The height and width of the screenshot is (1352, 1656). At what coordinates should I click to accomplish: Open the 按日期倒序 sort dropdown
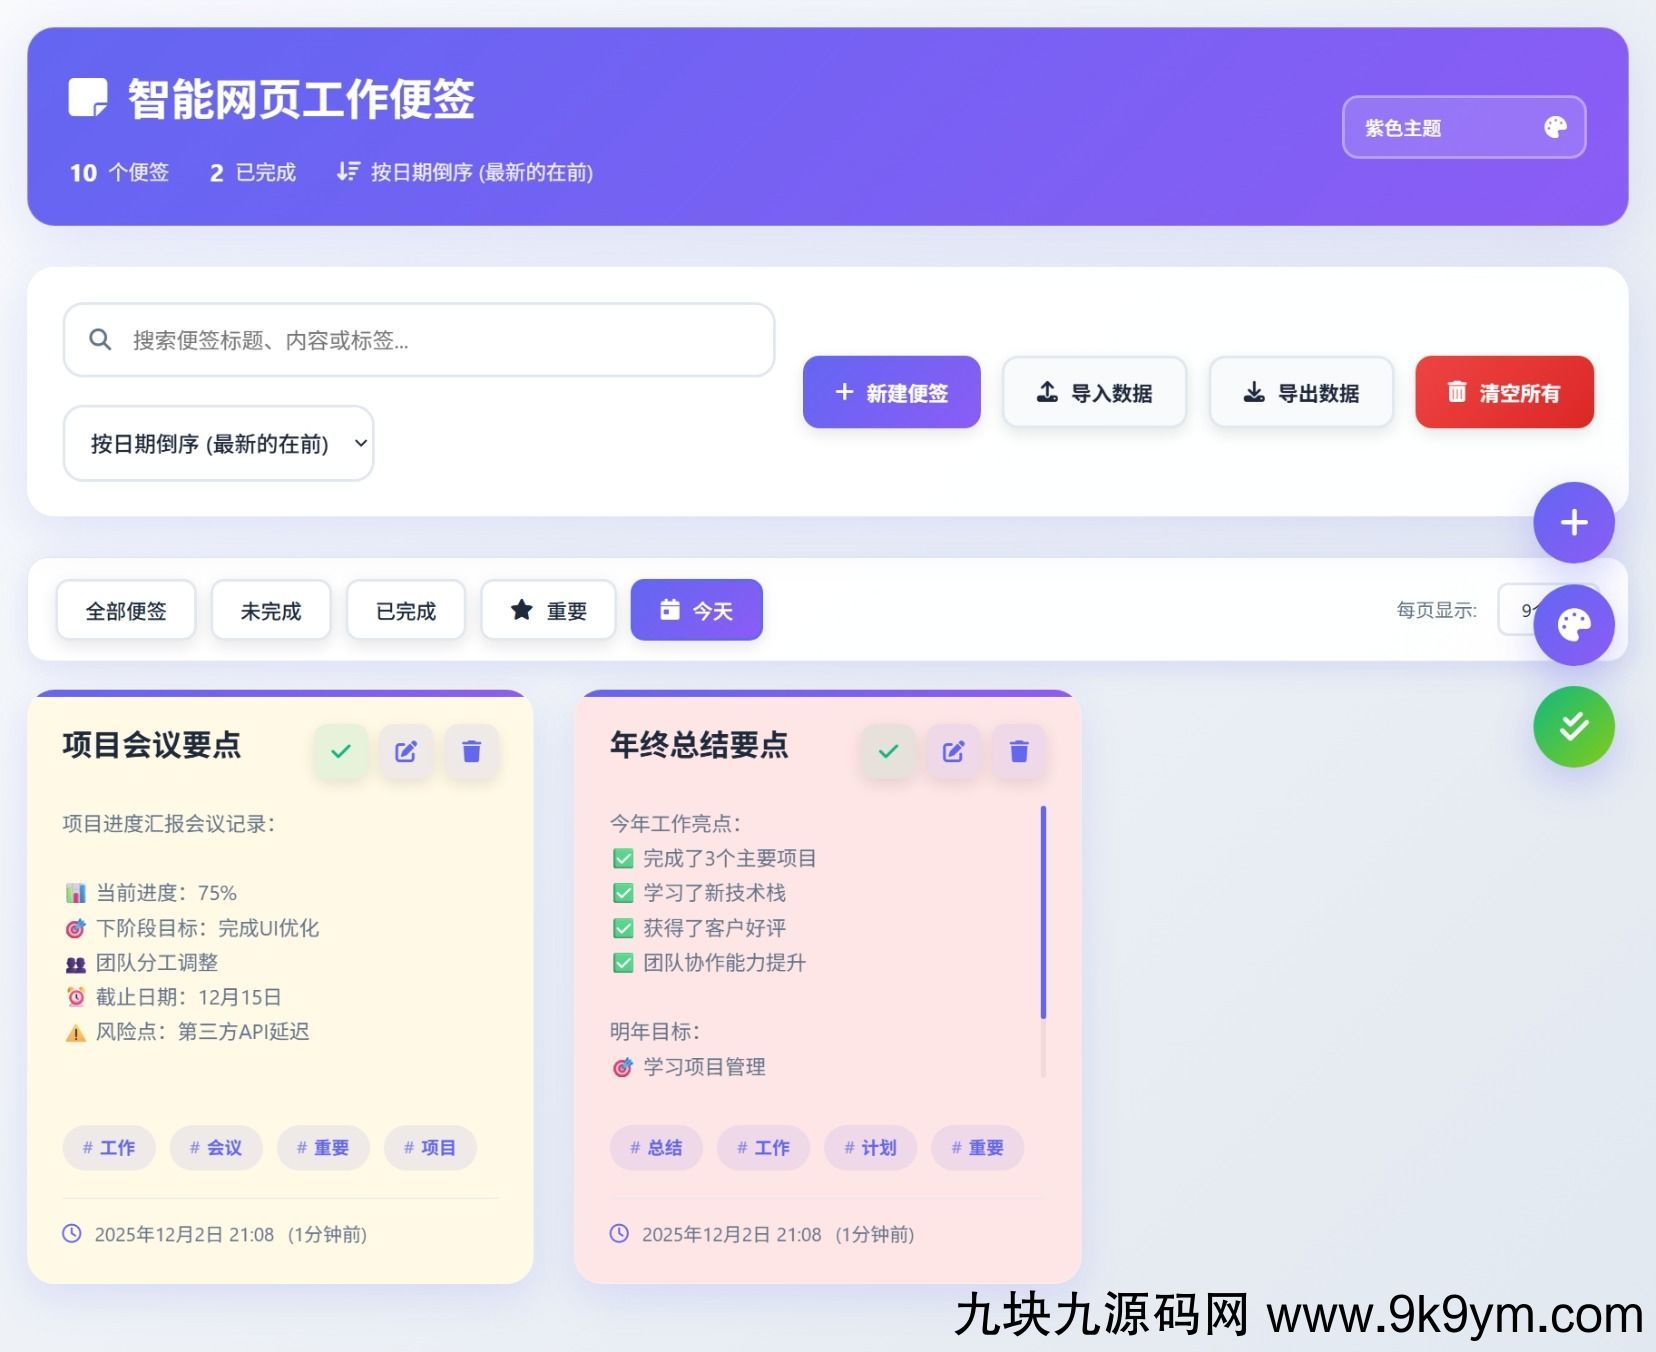pyautogui.click(x=218, y=443)
